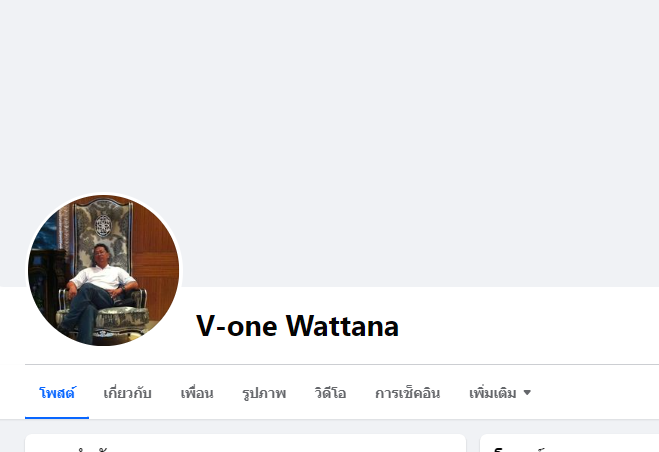Click the heading text of bottom-left card
The image size is (659, 452).
tap(76, 450)
